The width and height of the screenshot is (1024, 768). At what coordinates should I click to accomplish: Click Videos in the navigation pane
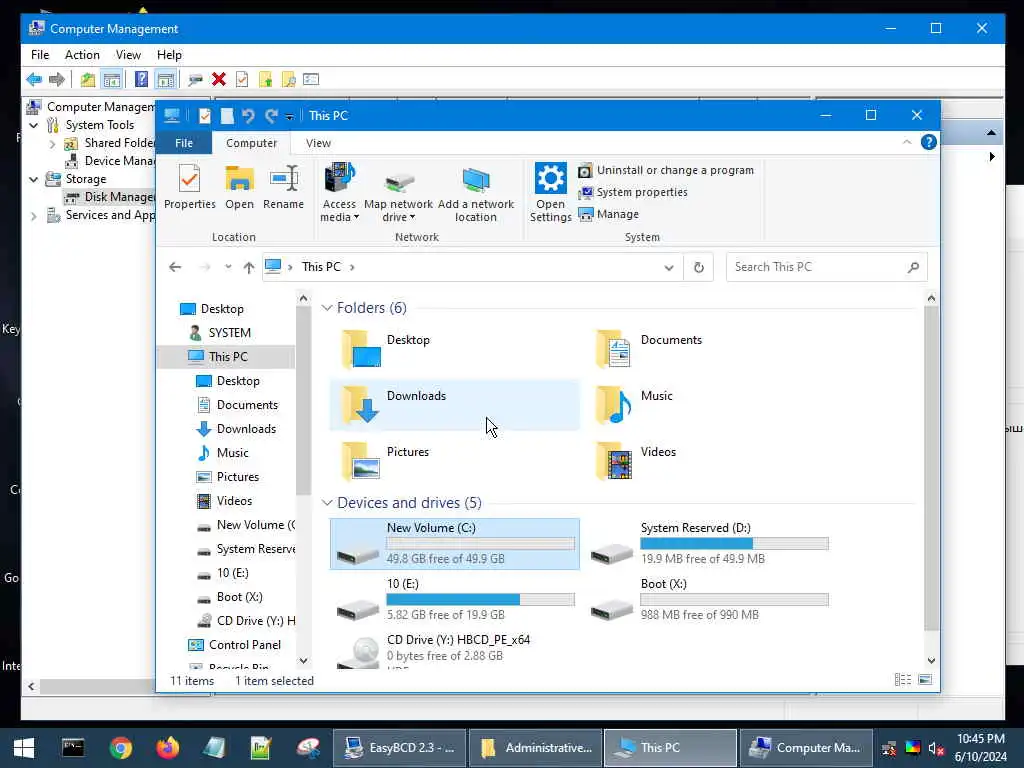click(234, 501)
